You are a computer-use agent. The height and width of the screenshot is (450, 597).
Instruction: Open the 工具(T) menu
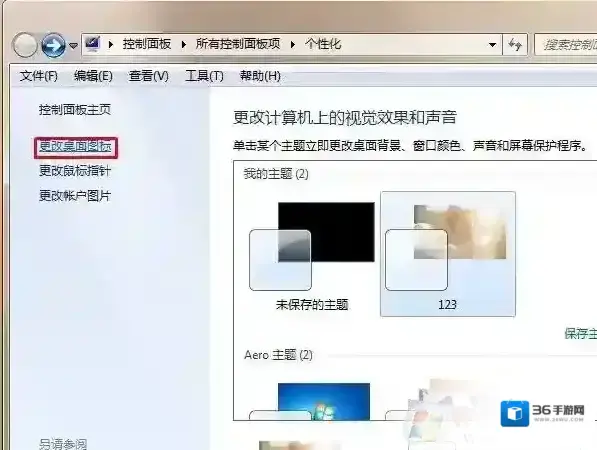(204, 76)
